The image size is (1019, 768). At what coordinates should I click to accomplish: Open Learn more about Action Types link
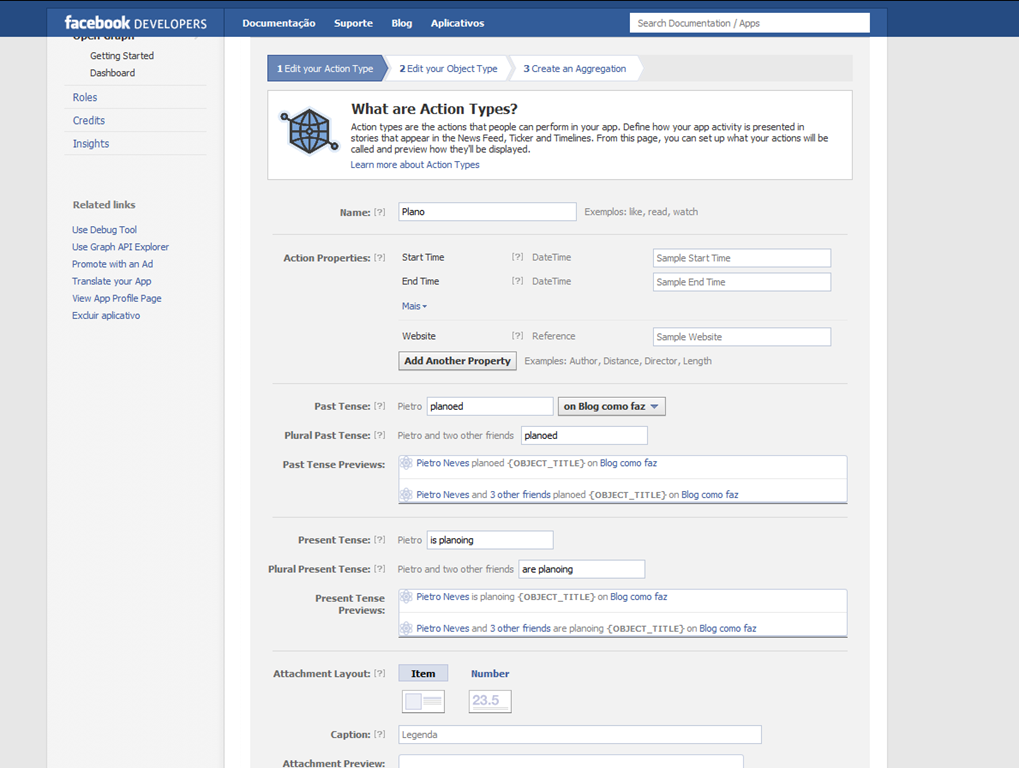click(415, 165)
